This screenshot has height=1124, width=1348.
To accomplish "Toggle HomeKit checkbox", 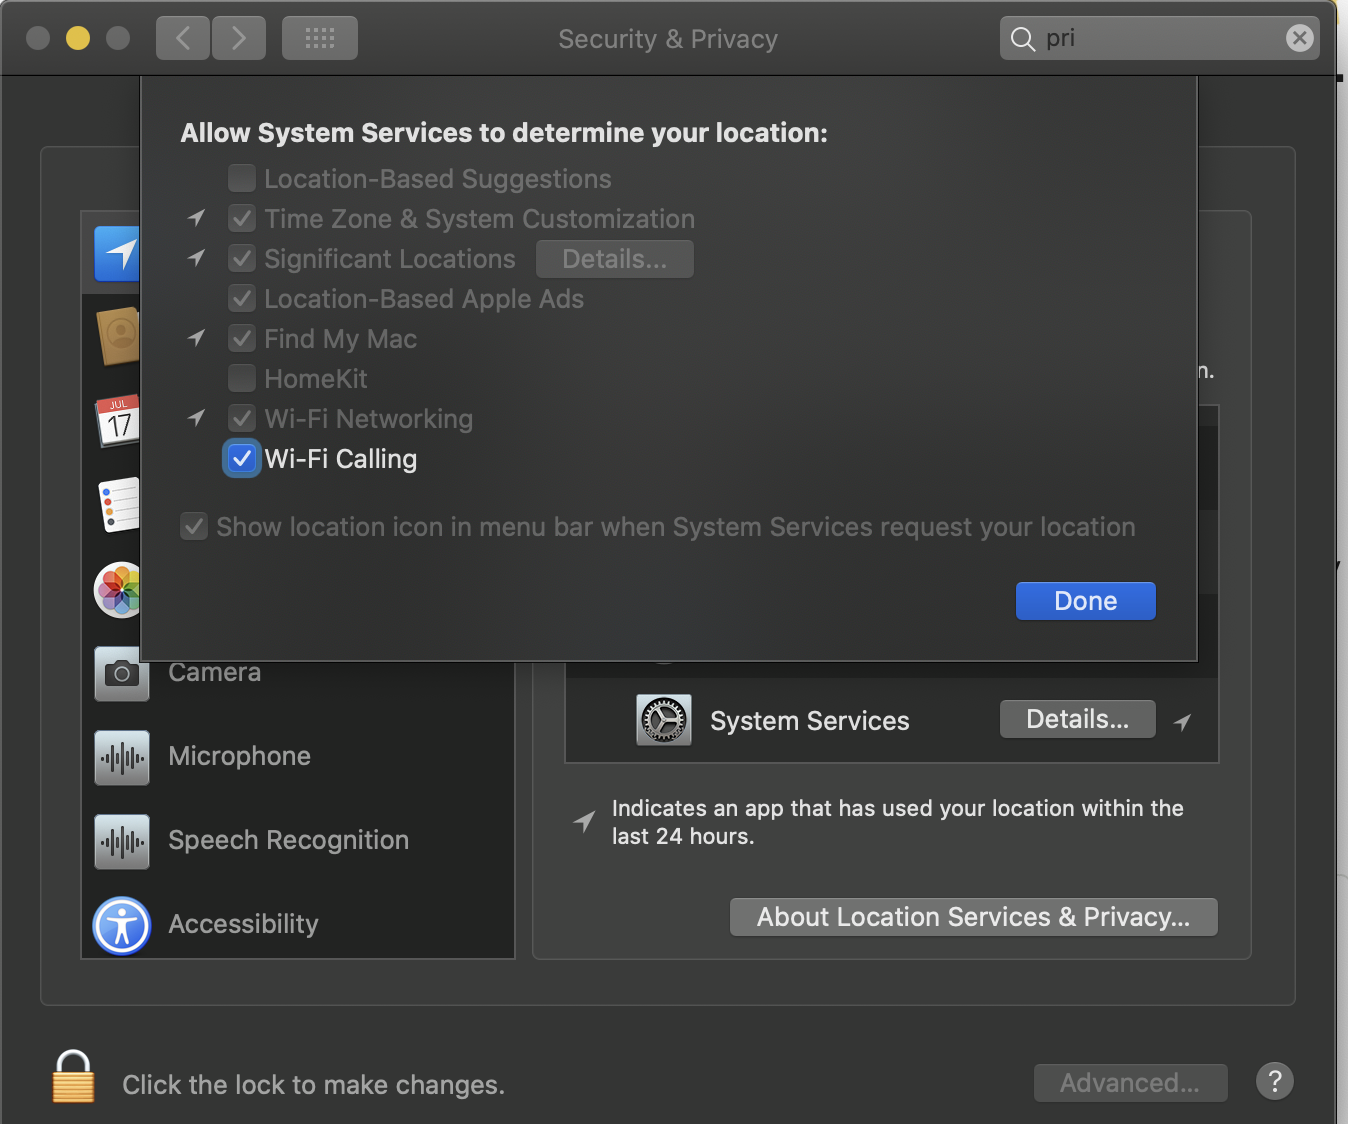I will click(242, 378).
